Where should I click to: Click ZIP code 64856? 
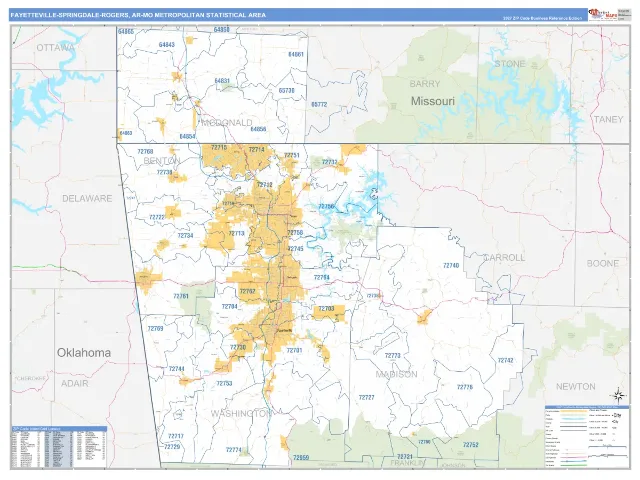tap(258, 129)
